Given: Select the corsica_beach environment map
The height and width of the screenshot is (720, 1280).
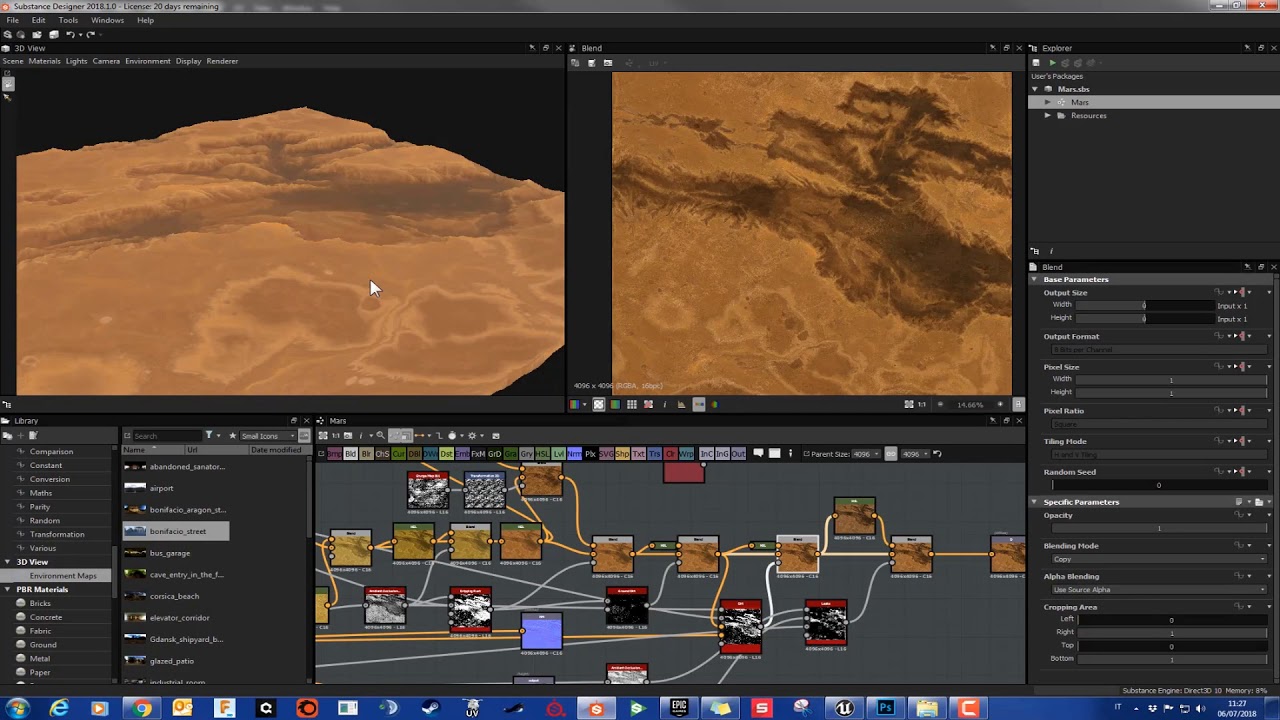Looking at the screenshot, I should (174, 596).
